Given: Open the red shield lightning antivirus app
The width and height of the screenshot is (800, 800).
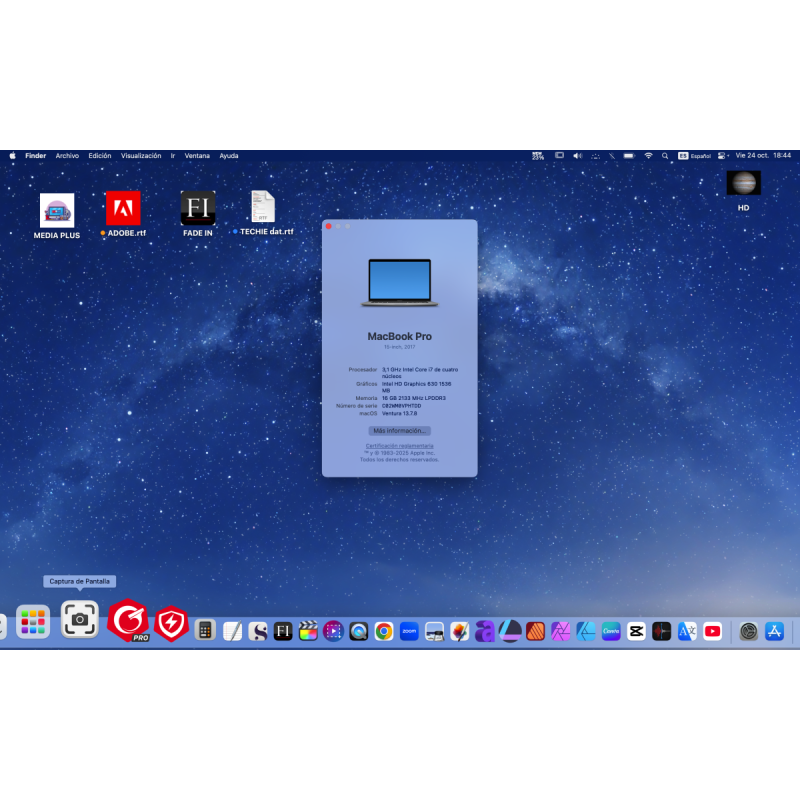Looking at the screenshot, I should [x=171, y=623].
